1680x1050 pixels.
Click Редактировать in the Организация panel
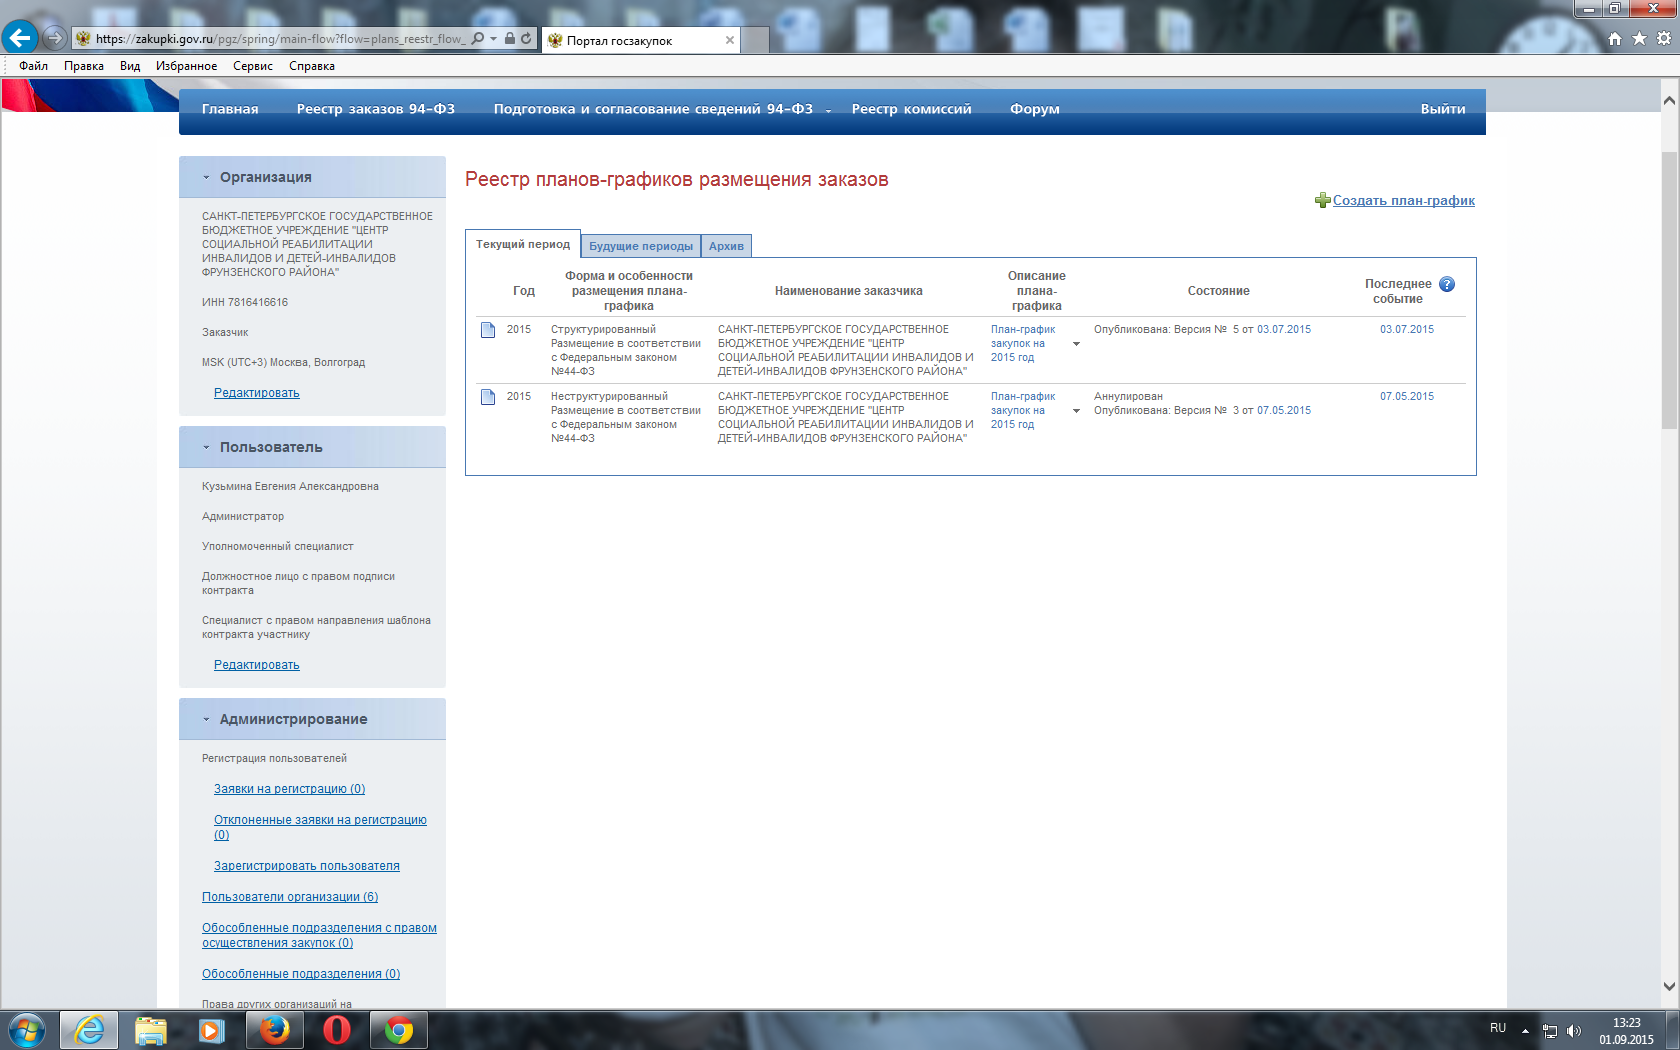click(257, 393)
